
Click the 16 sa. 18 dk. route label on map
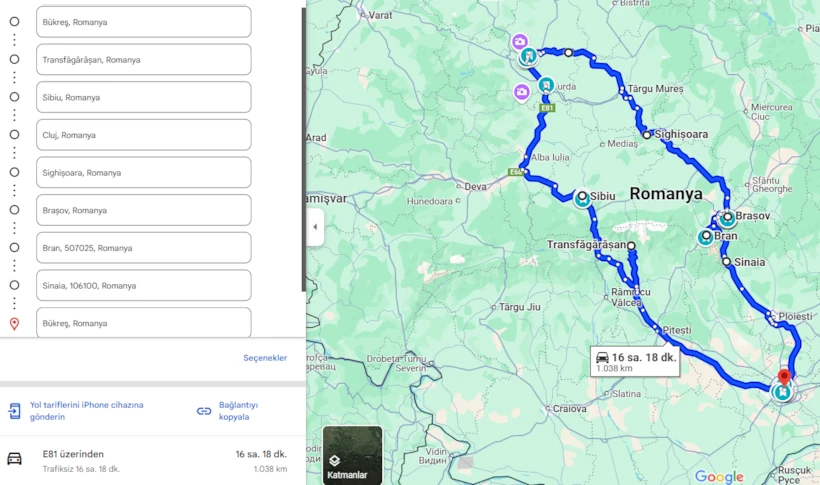click(x=635, y=362)
